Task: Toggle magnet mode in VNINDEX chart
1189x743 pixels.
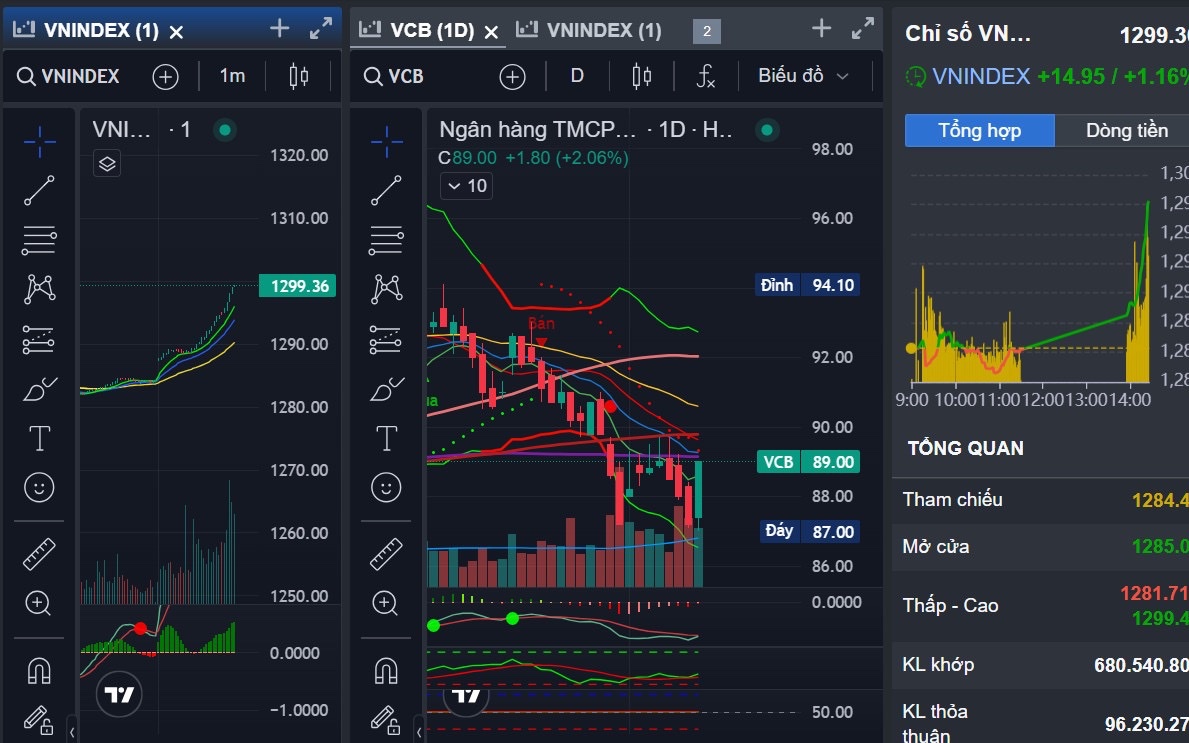Action: click(39, 670)
